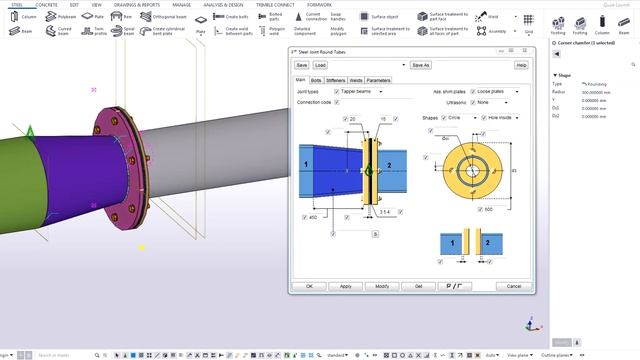Click Surface treatment to selected area

(385, 31)
